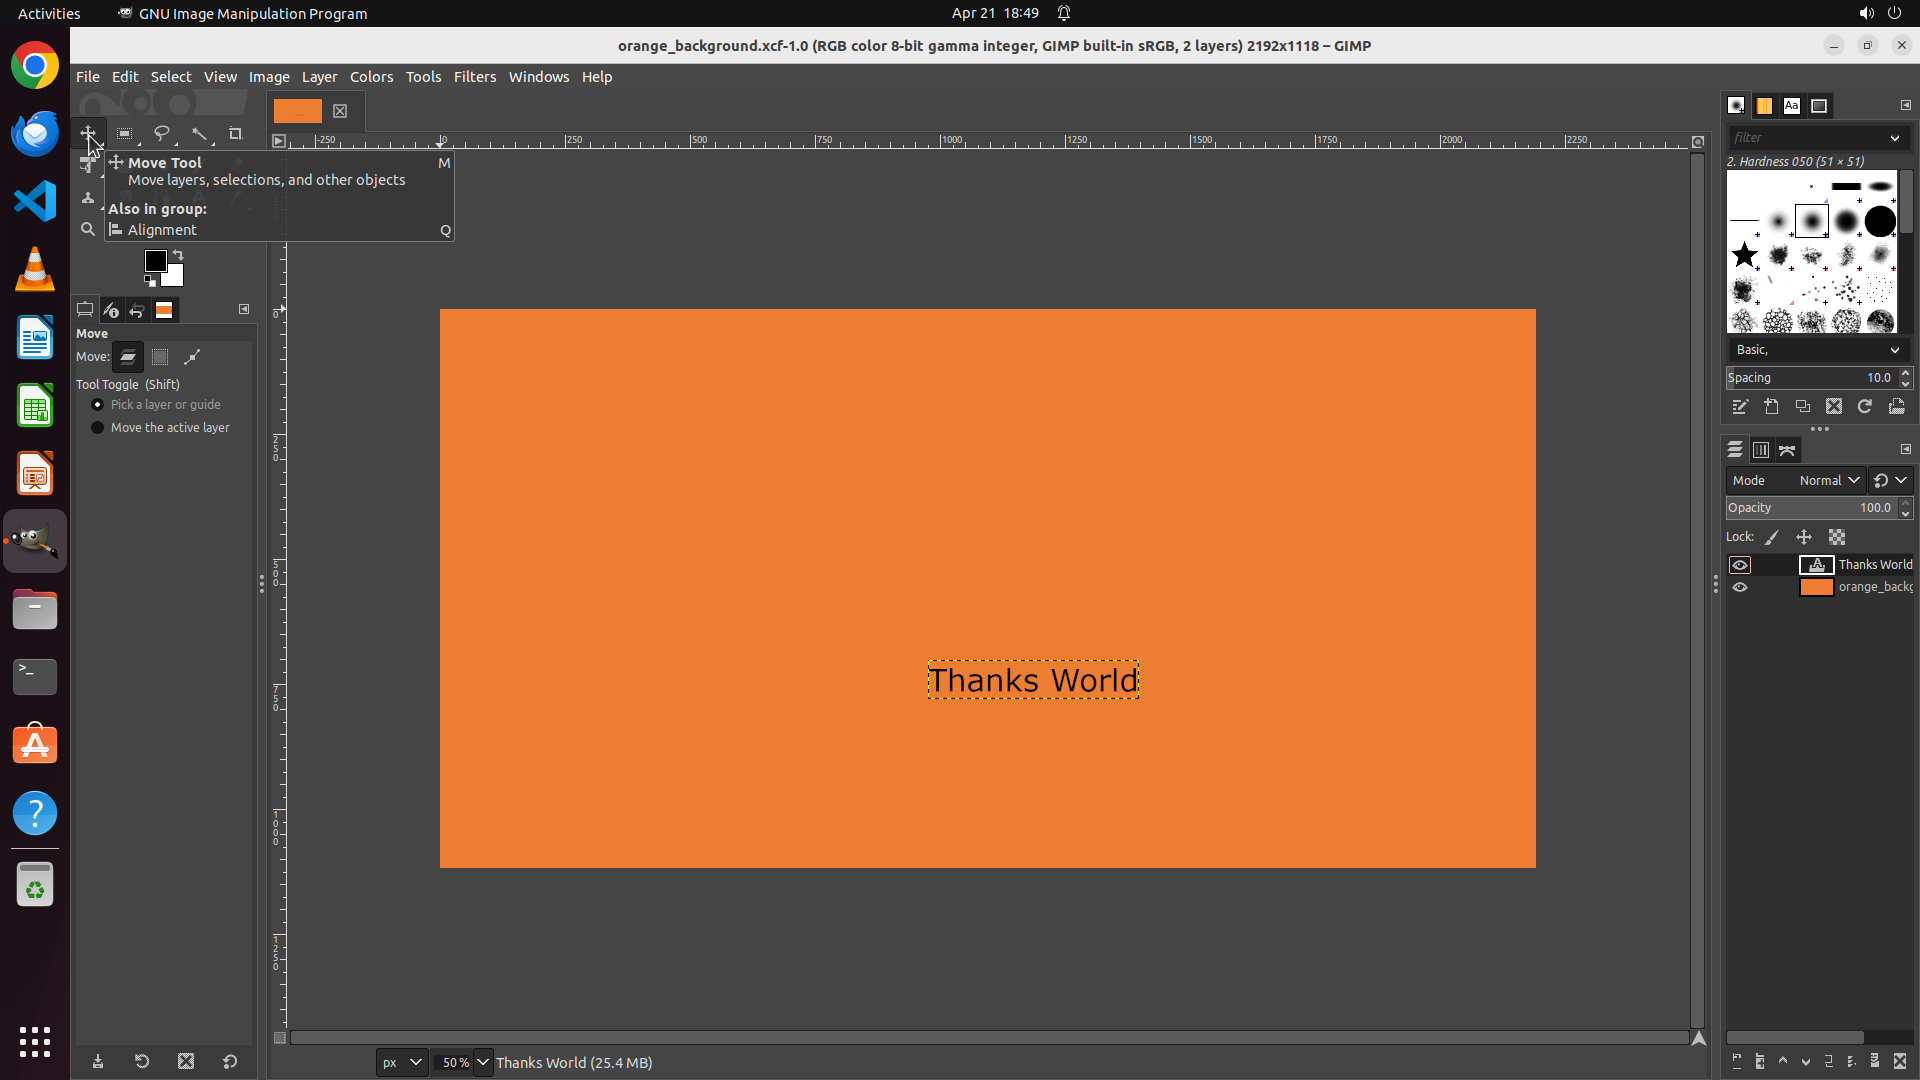Image resolution: width=1920 pixels, height=1080 pixels.
Task: Open the zoom percentage dropdown
Action: coord(483,1062)
